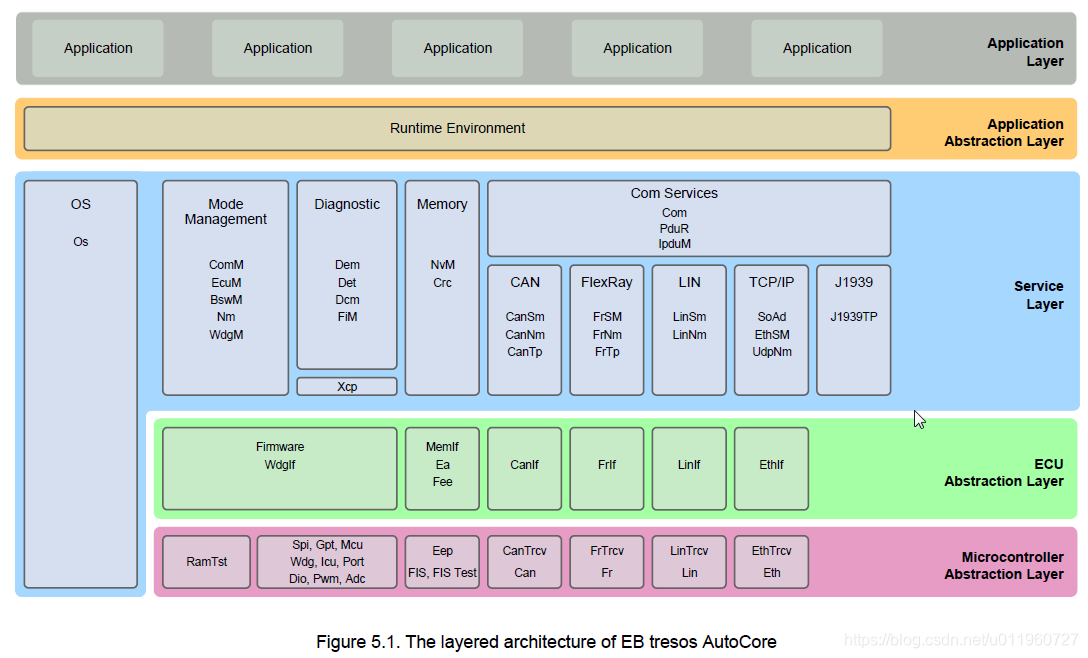The width and height of the screenshot is (1088, 658).
Task: Select the 'FIS, FIS Test' text
Action: 442,573
